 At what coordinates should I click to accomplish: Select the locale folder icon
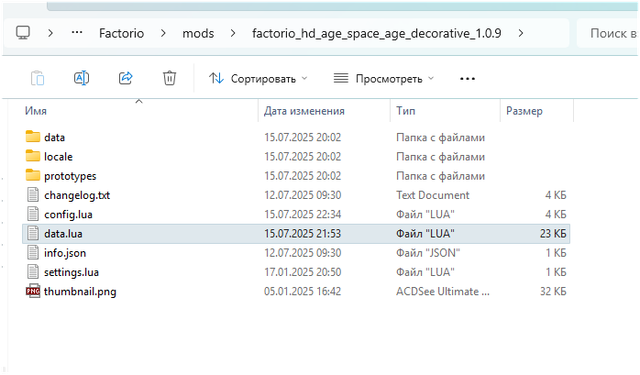click(x=33, y=155)
